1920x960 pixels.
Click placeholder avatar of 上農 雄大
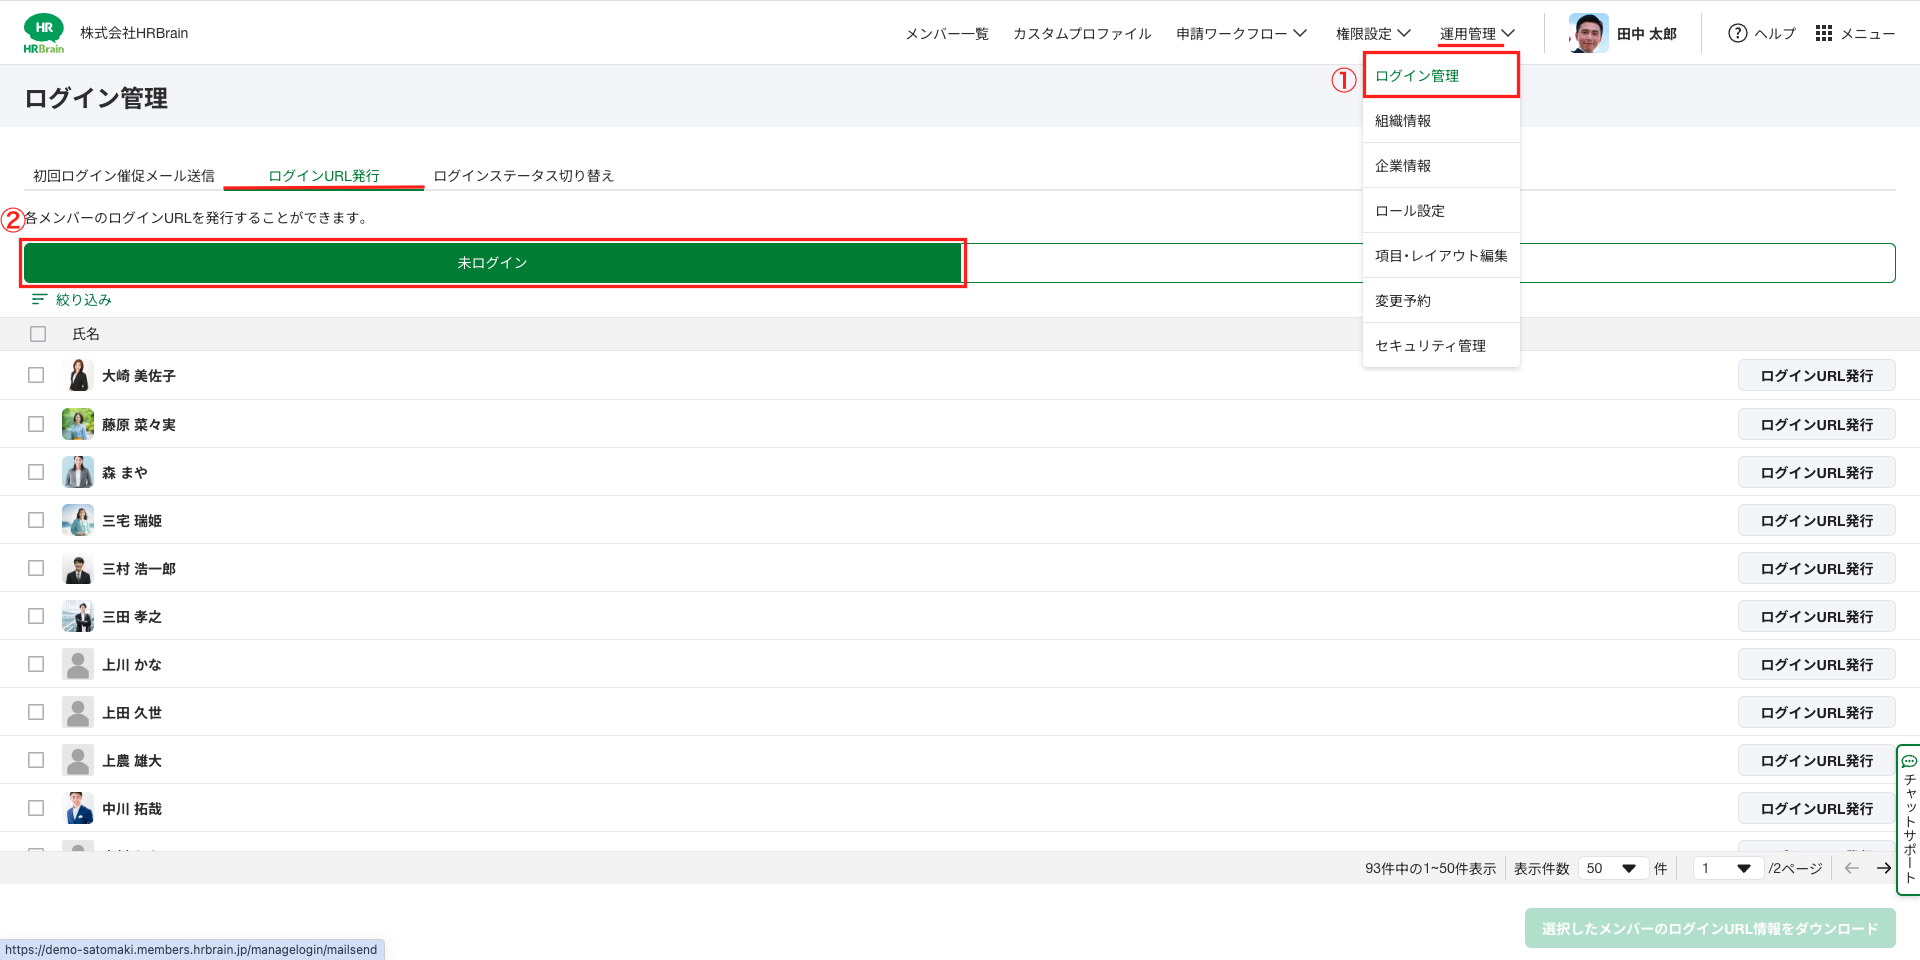click(x=78, y=760)
